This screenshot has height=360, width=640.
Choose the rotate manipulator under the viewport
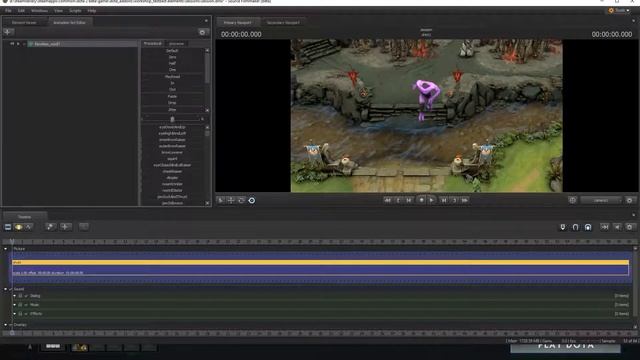point(241,200)
